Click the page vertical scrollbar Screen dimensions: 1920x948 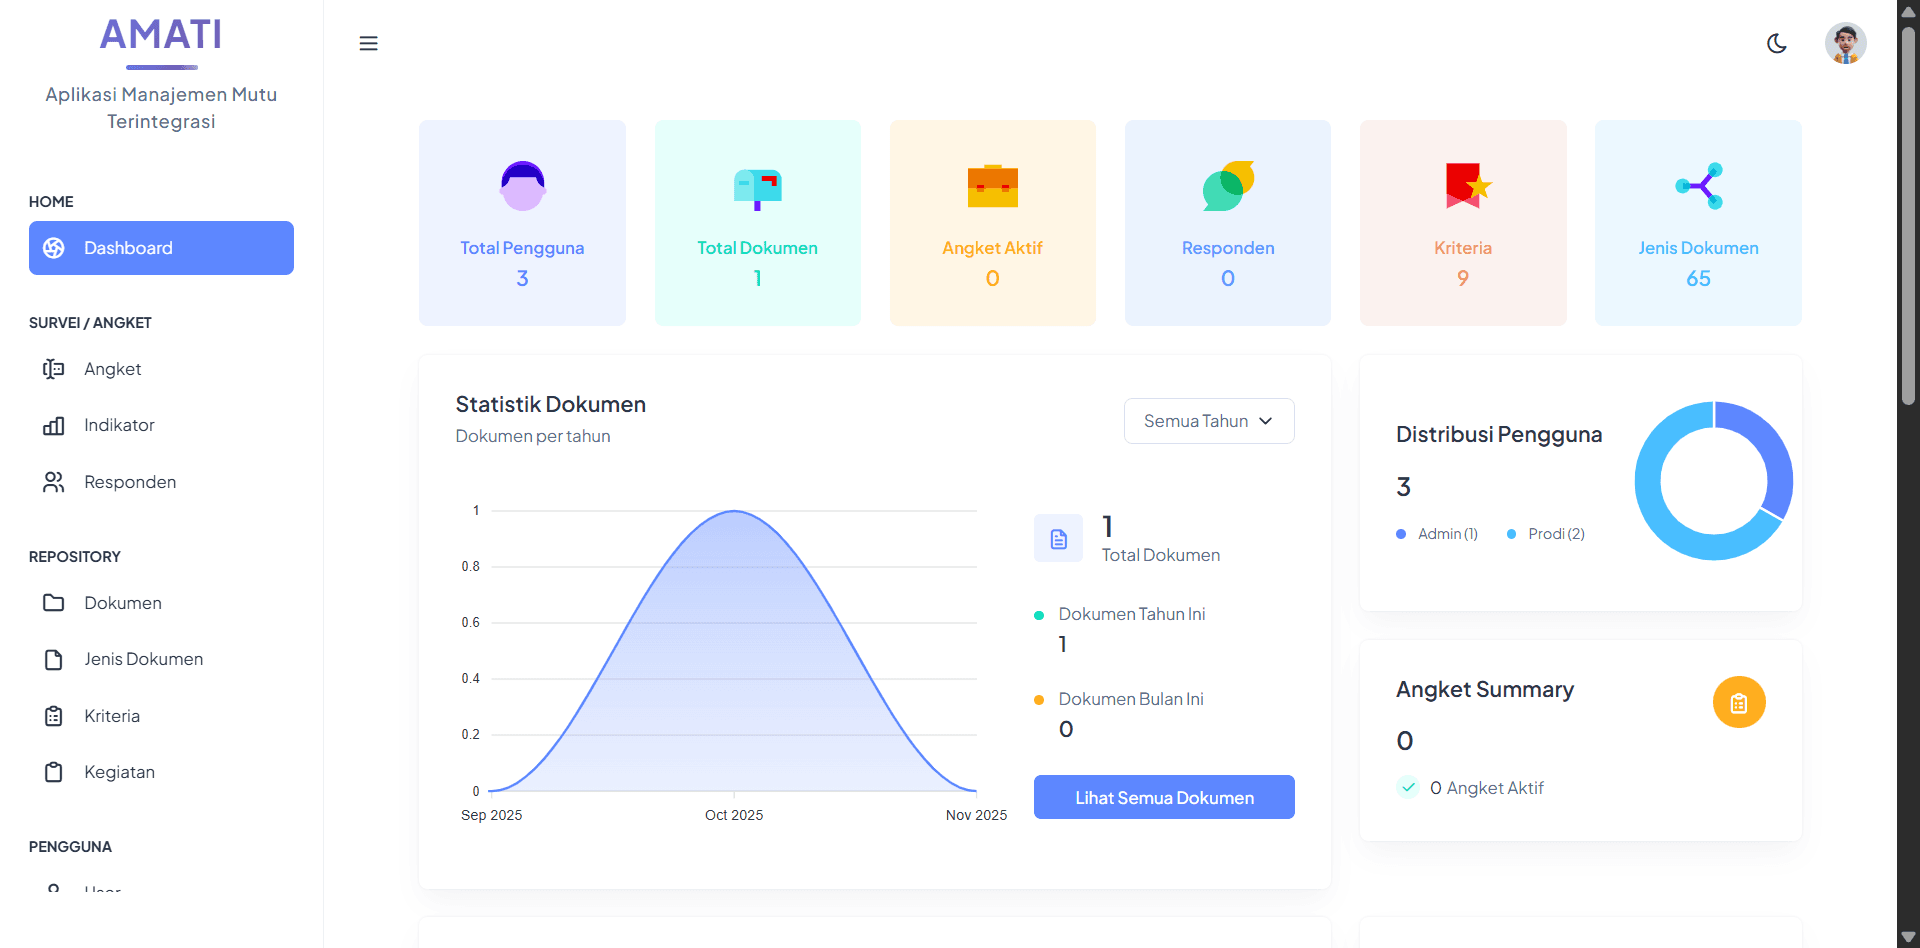click(x=1908, y=215)
